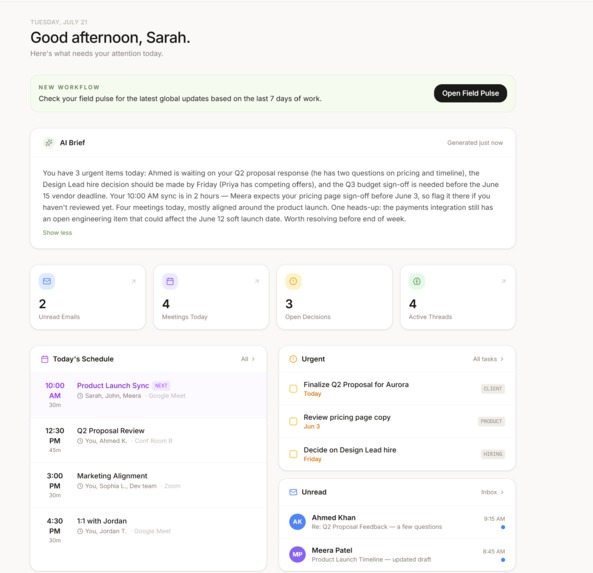Click the Generated just now label
Viewport: 593px width, 573px height.
[x=475, y=143]
